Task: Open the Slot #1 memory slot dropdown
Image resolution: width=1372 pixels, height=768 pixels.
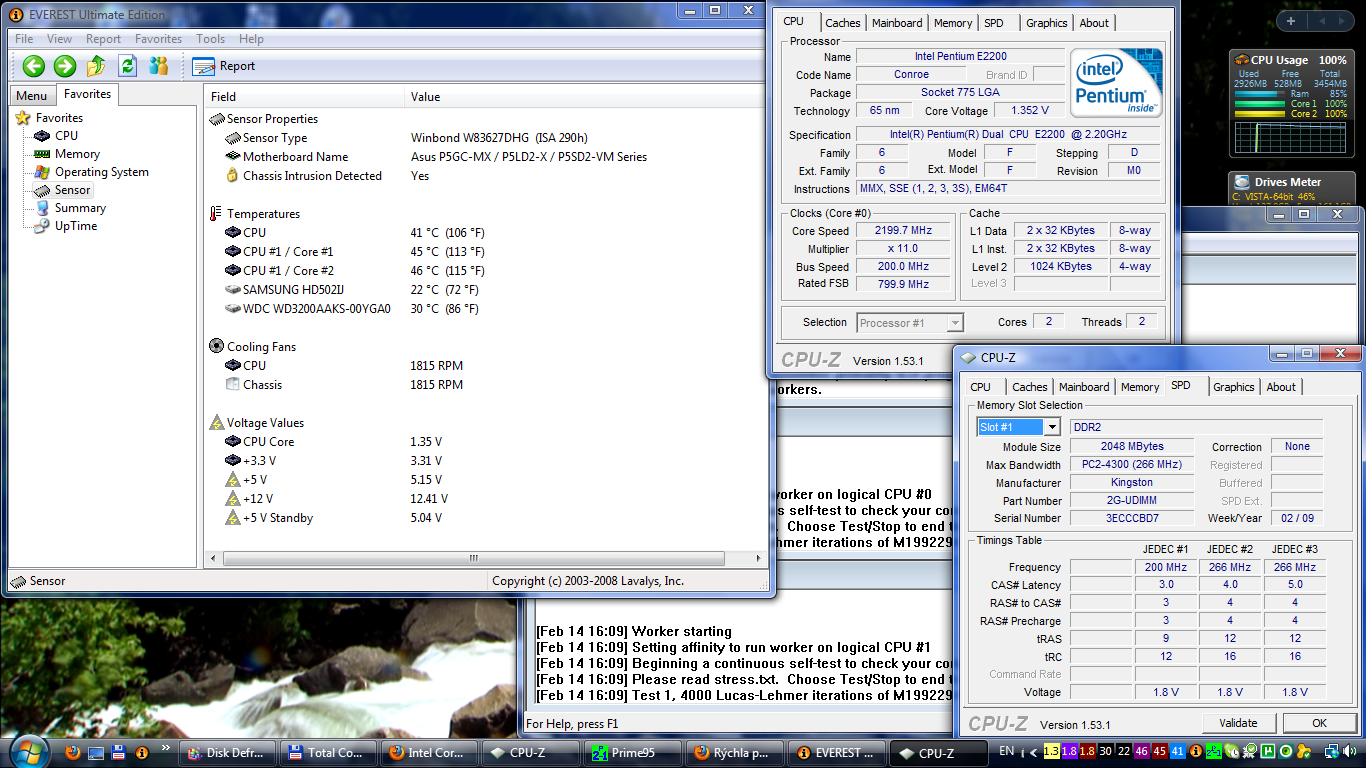Action: (1051, 427)
